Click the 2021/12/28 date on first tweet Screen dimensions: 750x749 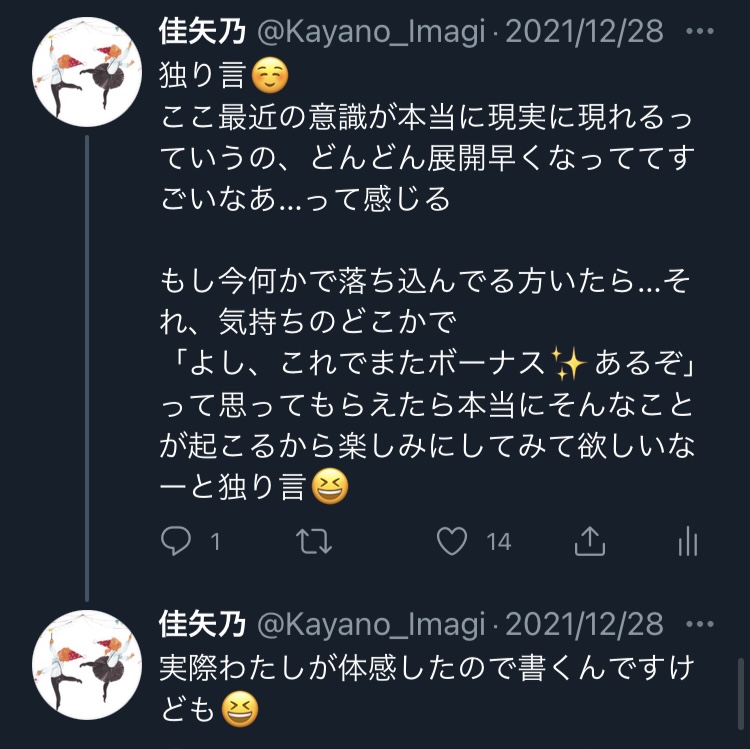584,31
